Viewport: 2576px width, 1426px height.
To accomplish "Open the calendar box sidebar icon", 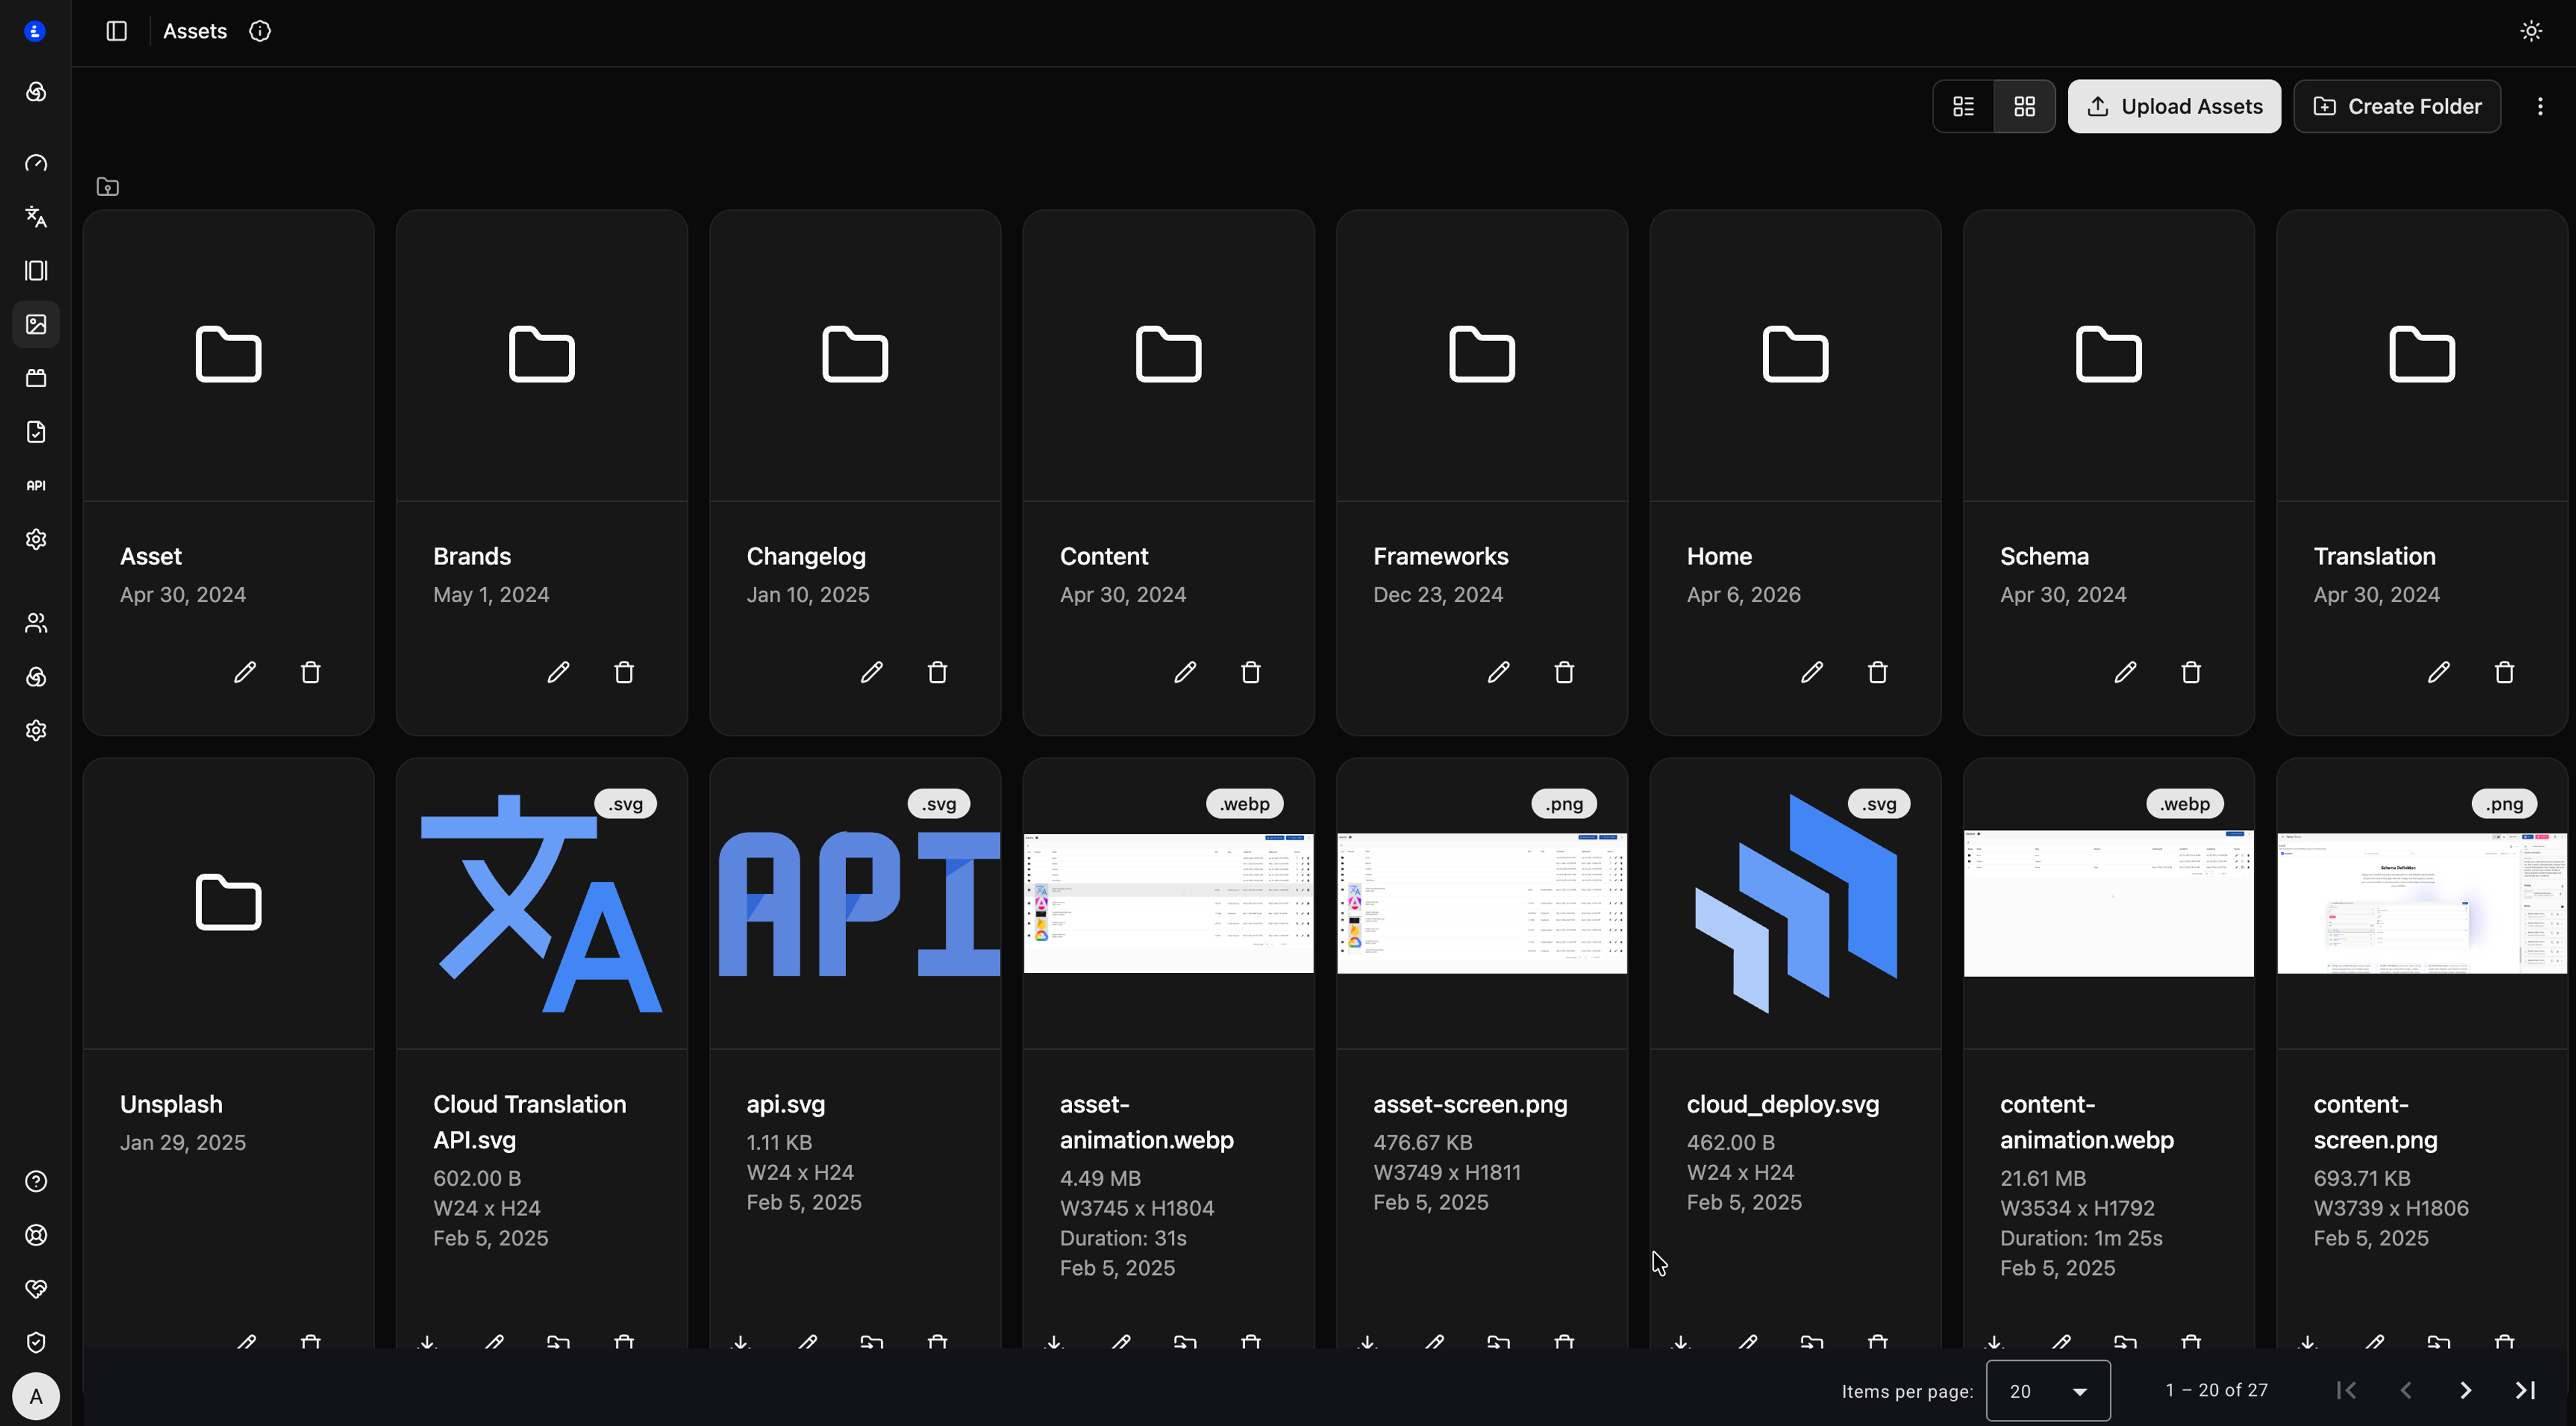I will [x=36, y=378].
